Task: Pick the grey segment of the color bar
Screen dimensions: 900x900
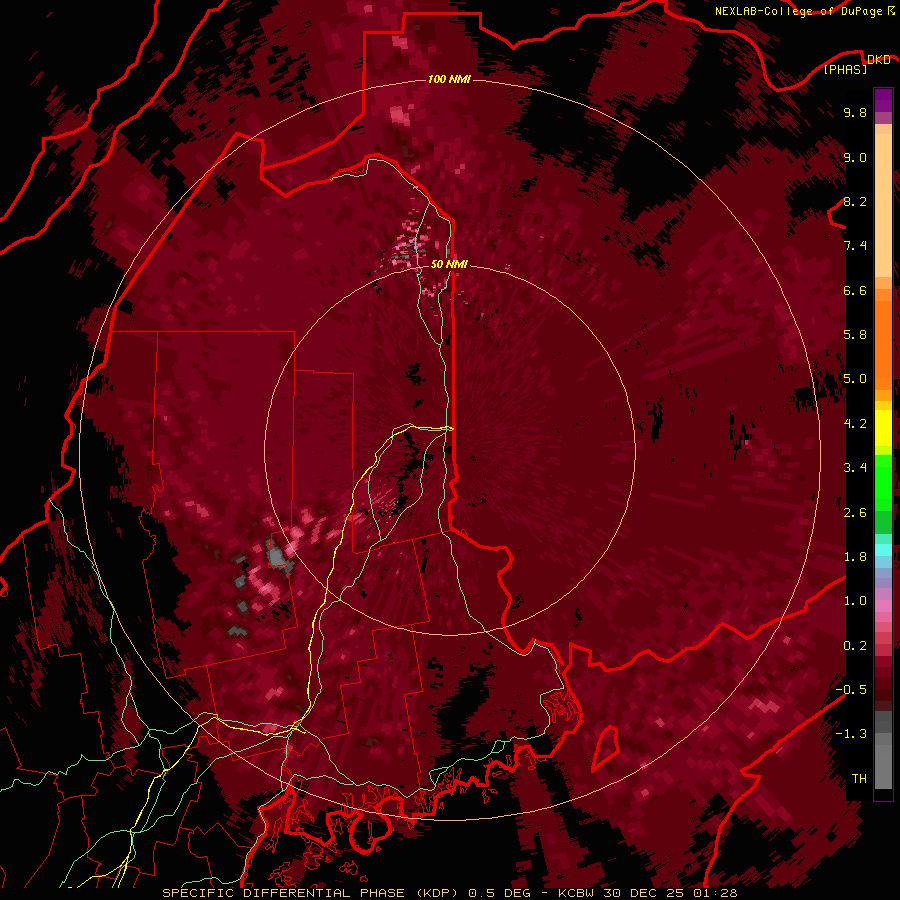Action: (883, 750)
